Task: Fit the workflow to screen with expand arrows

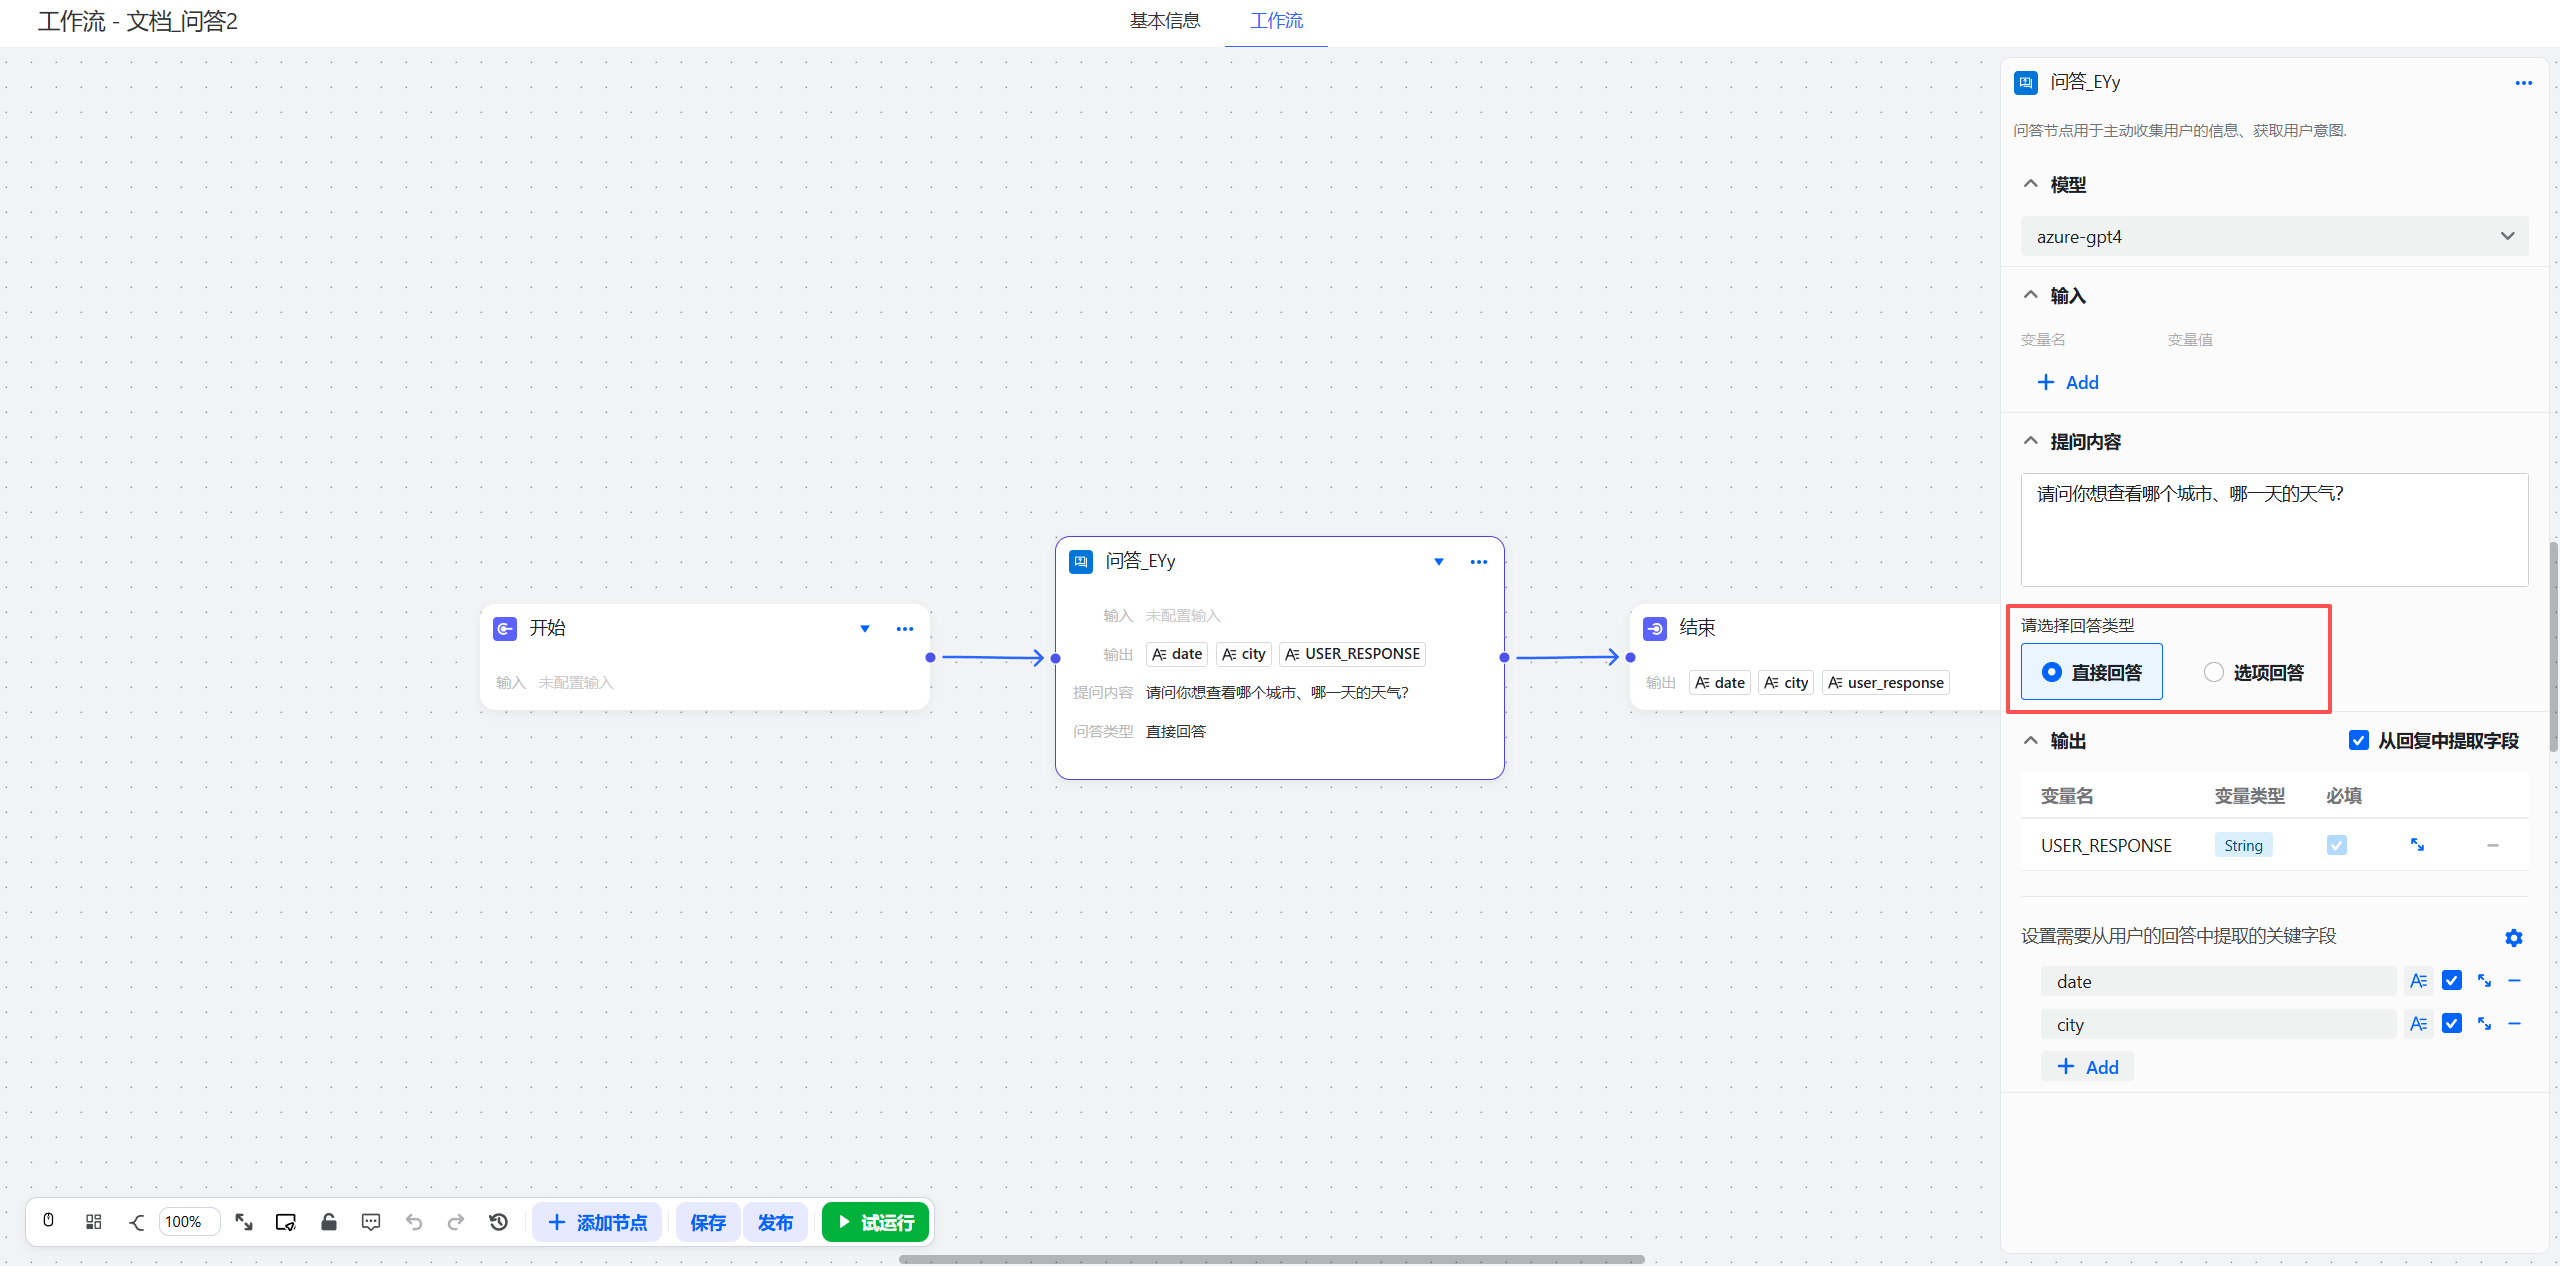Action: pos(244,1221)
